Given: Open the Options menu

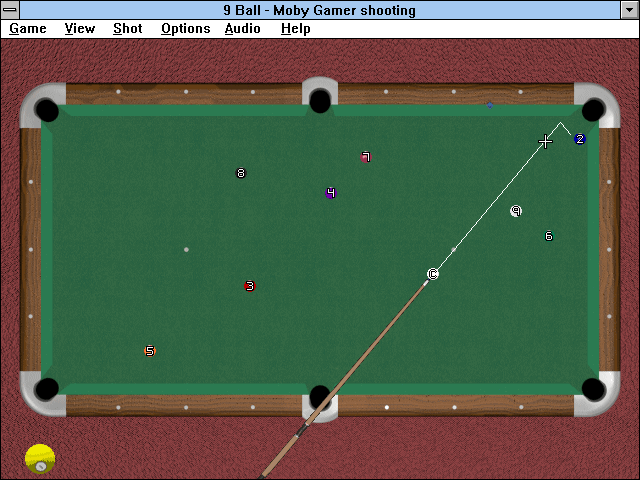Looking at the screenshot, I should pos(186,29).
